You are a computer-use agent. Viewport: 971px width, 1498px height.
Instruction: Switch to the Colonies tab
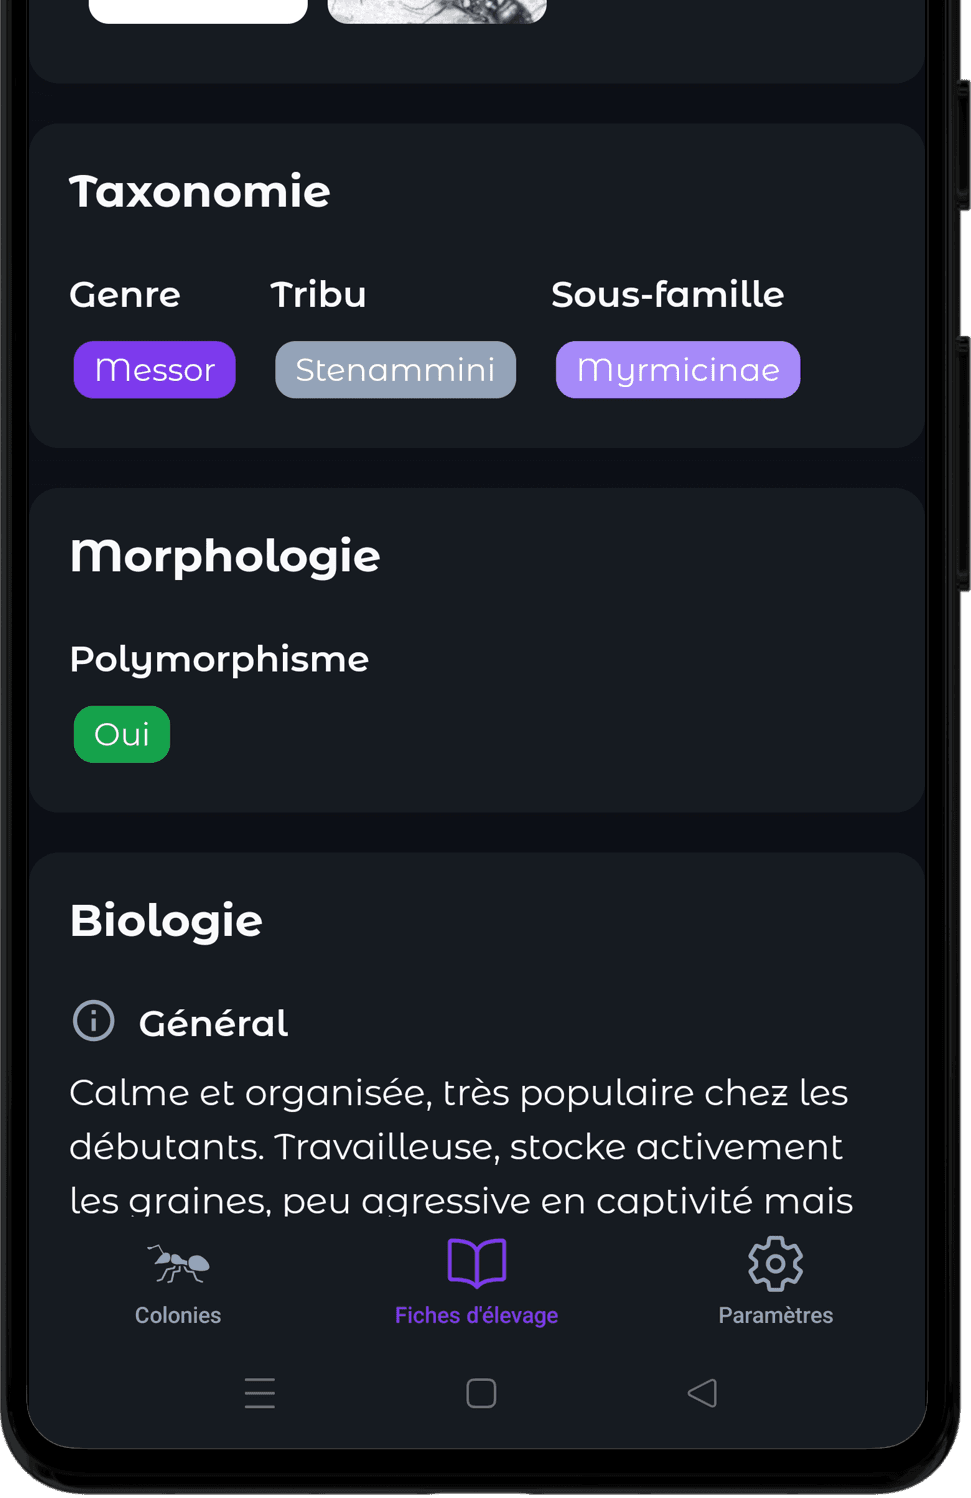tap(178, 1314)
